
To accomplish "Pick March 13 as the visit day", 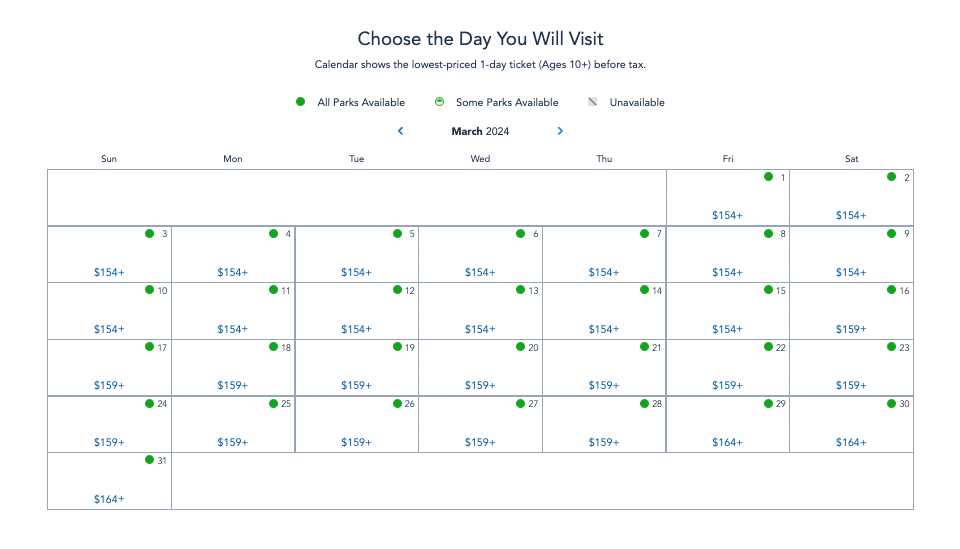I will 480,311.
